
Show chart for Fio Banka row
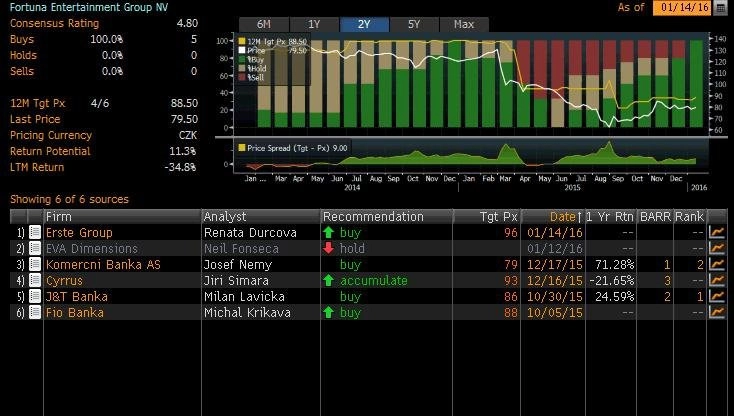(x=717, y=312)
